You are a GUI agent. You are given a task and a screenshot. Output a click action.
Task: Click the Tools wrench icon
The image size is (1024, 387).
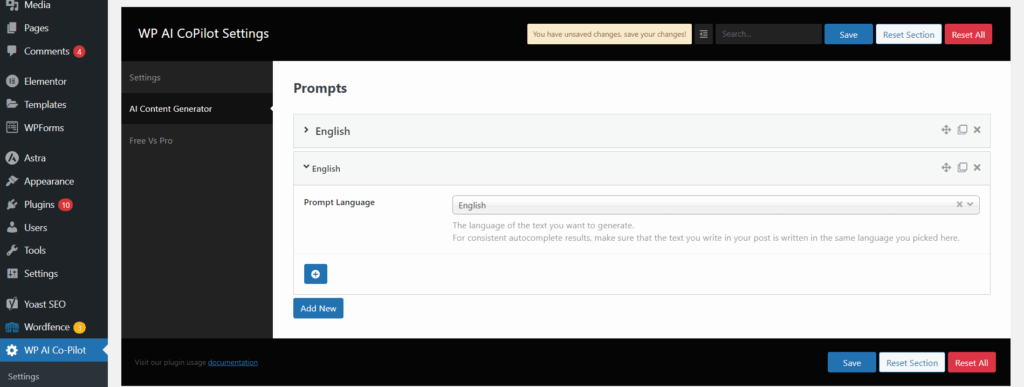pos(12,251)
